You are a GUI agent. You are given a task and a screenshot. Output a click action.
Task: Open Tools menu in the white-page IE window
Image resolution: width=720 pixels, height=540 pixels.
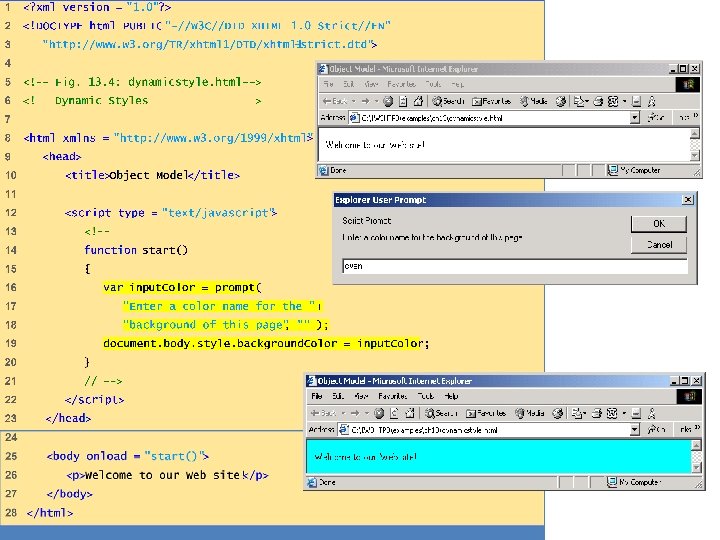(x=433, y=84)
